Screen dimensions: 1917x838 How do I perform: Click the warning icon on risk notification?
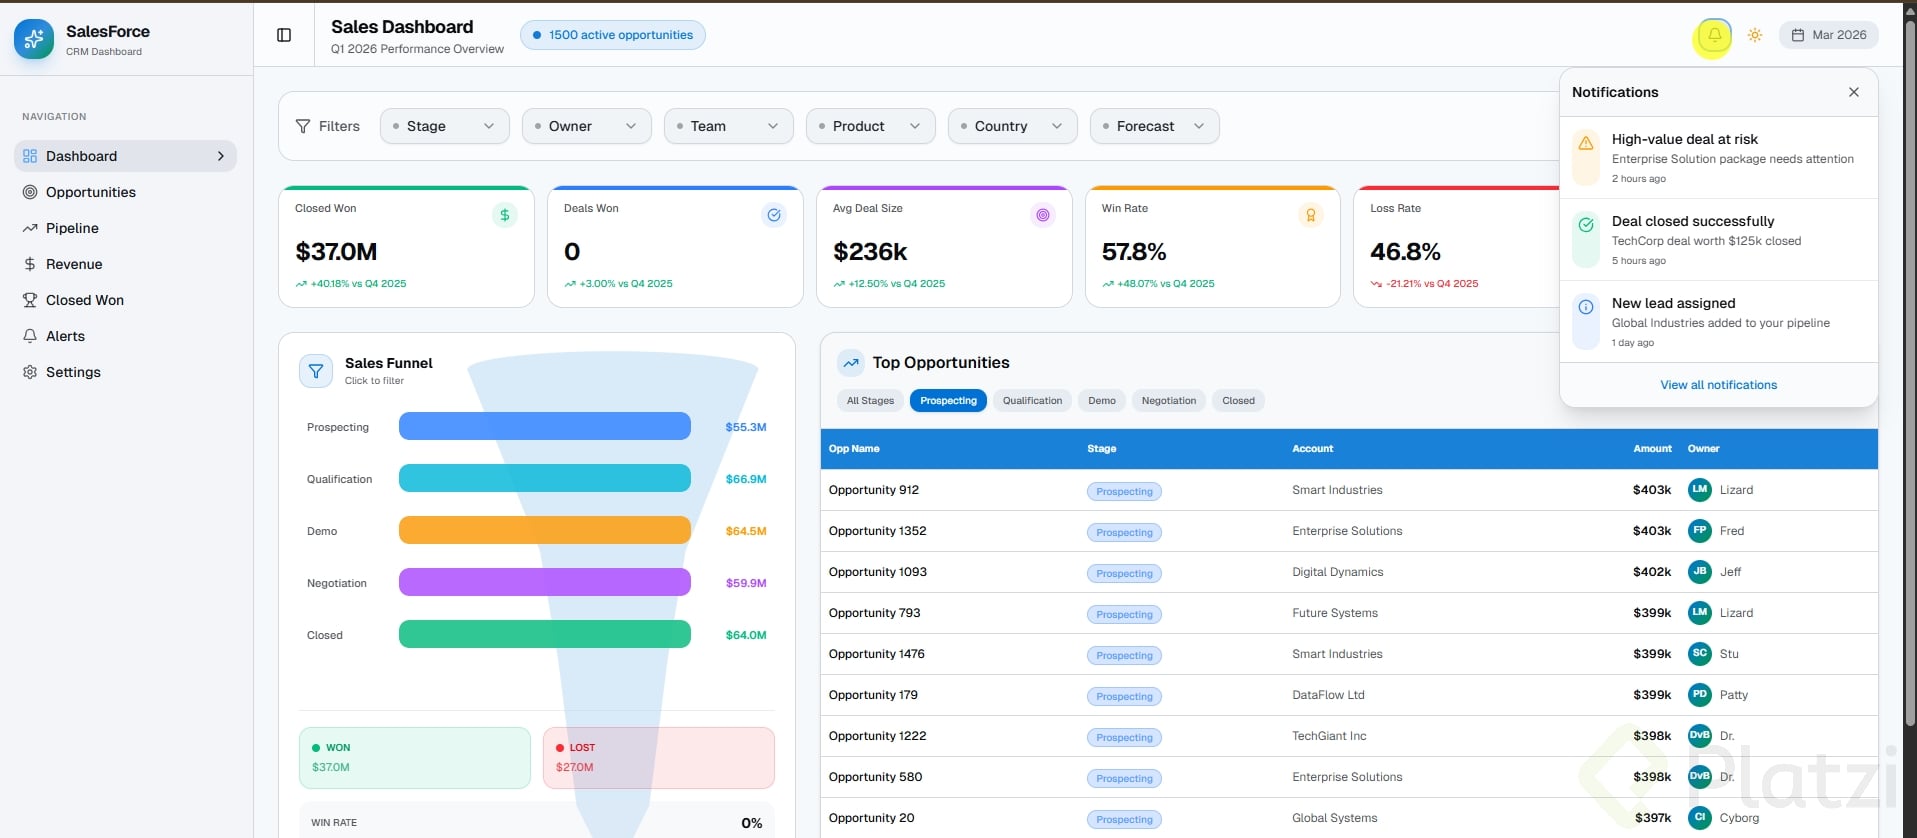[1586, 143]
